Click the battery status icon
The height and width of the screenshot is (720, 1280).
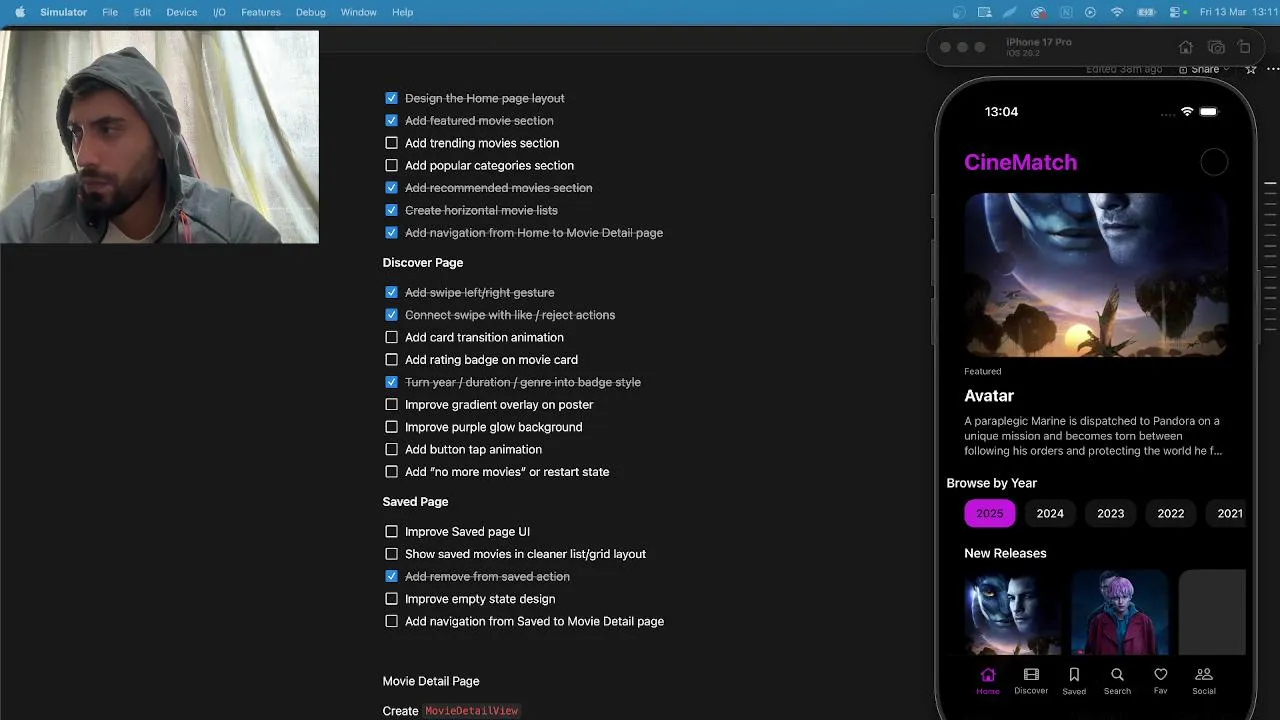[1145, 12]
